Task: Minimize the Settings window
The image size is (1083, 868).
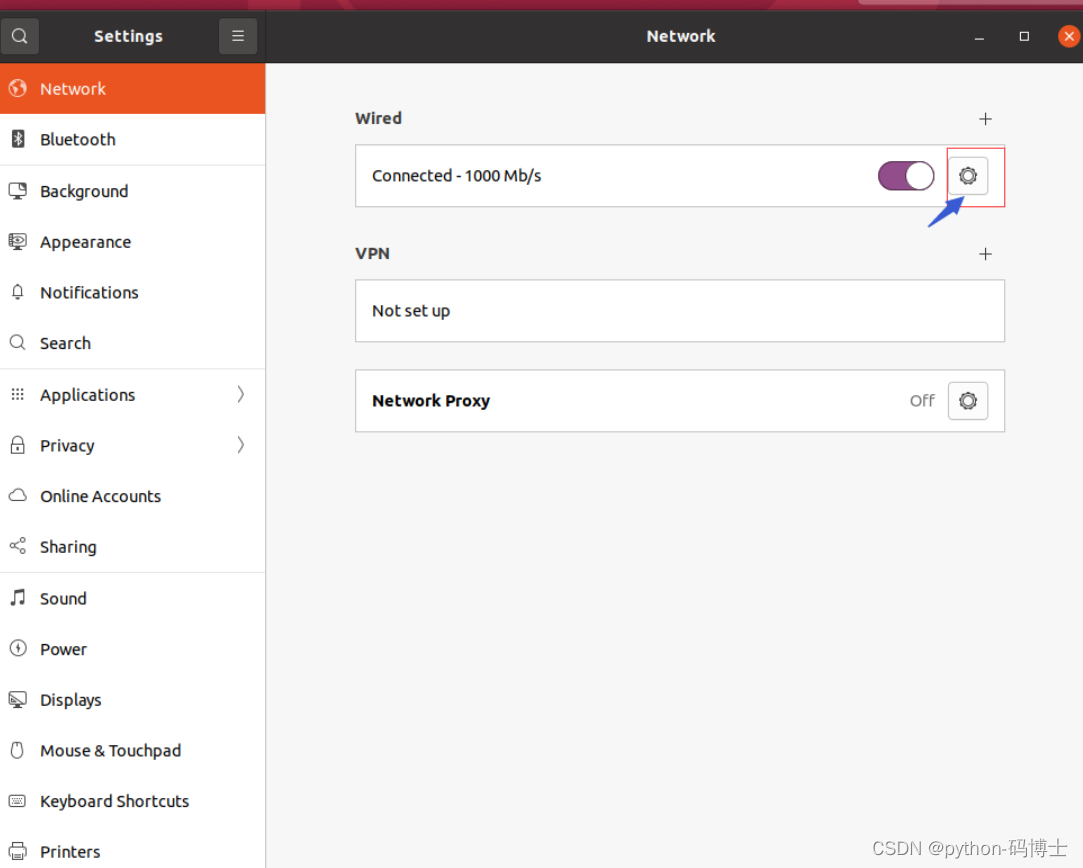Action: 979,37
